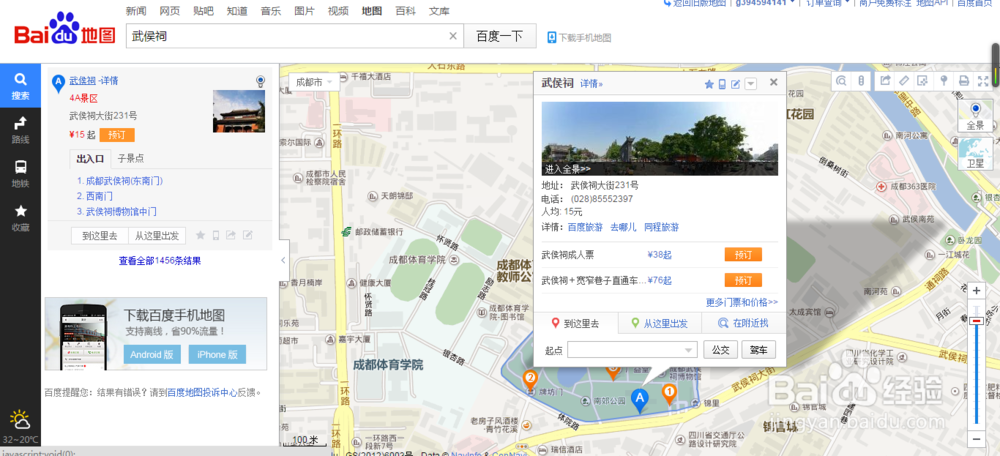Screen dimensions: 1000x456
Task: Click the 百度一下 search button
Action: click(x=500, y=36)
